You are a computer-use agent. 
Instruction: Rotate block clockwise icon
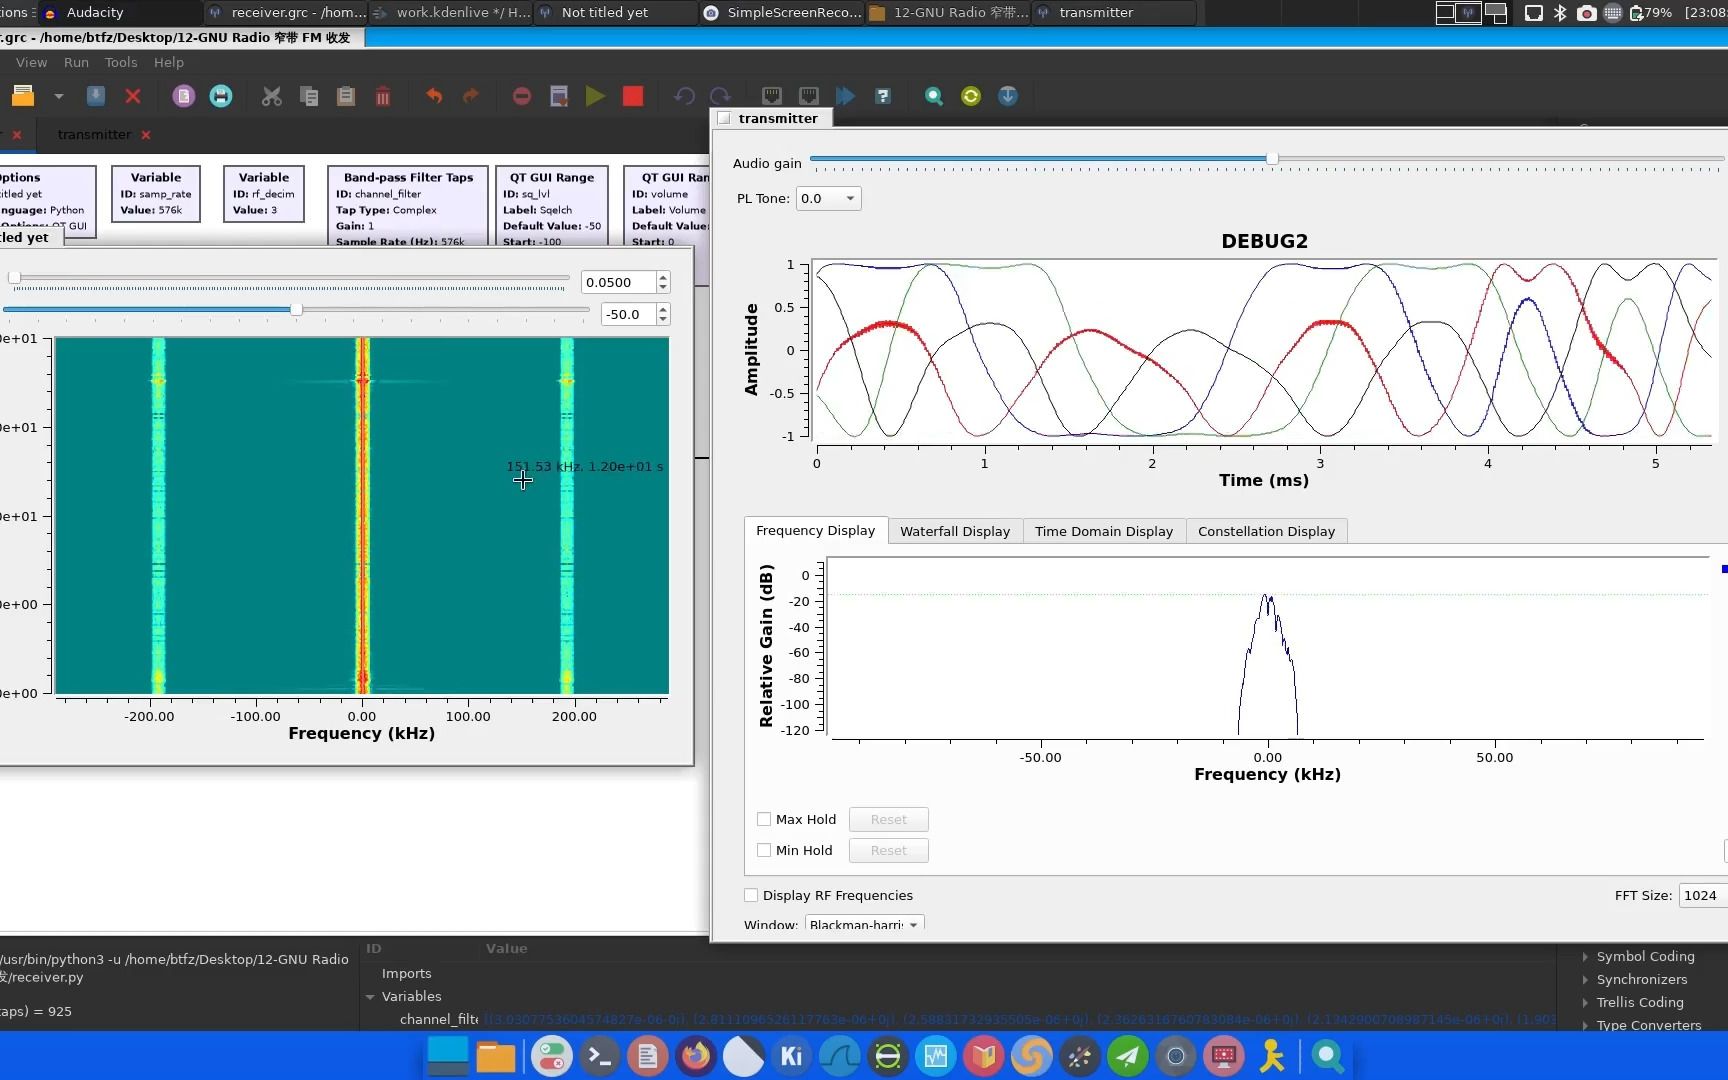721,96
